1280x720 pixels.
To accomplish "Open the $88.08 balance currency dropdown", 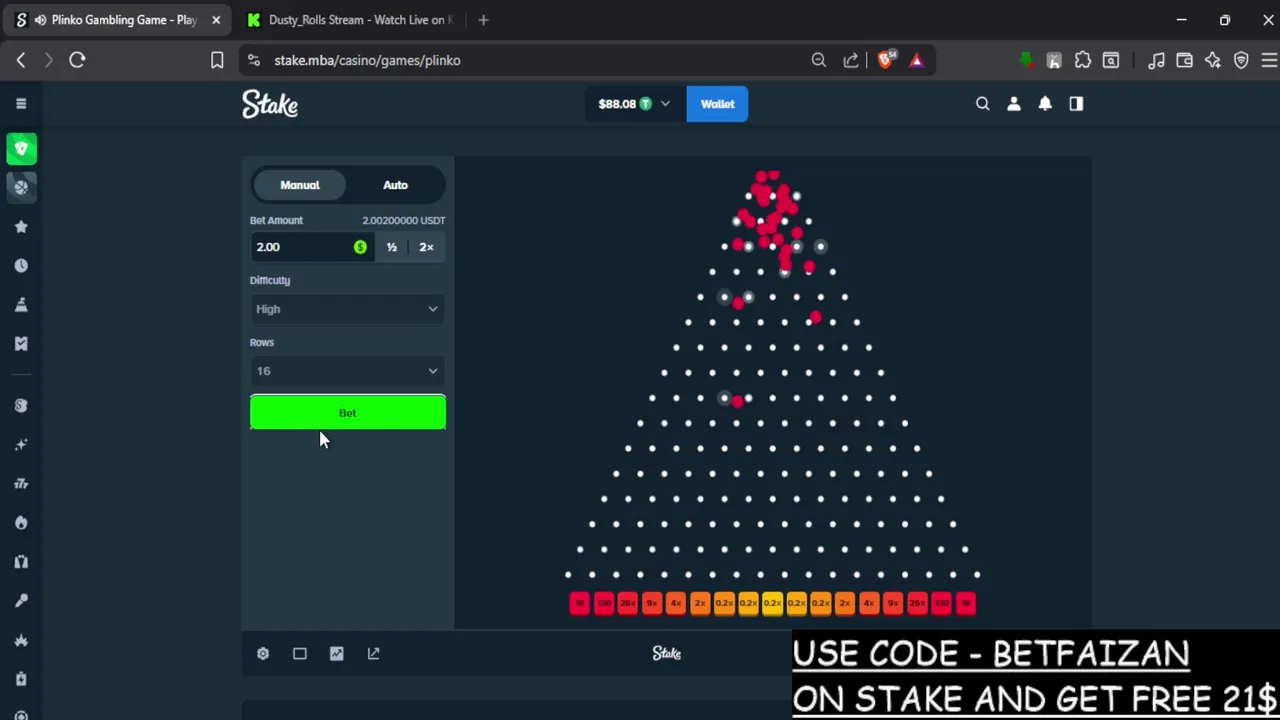I will (x=634, y=104).
